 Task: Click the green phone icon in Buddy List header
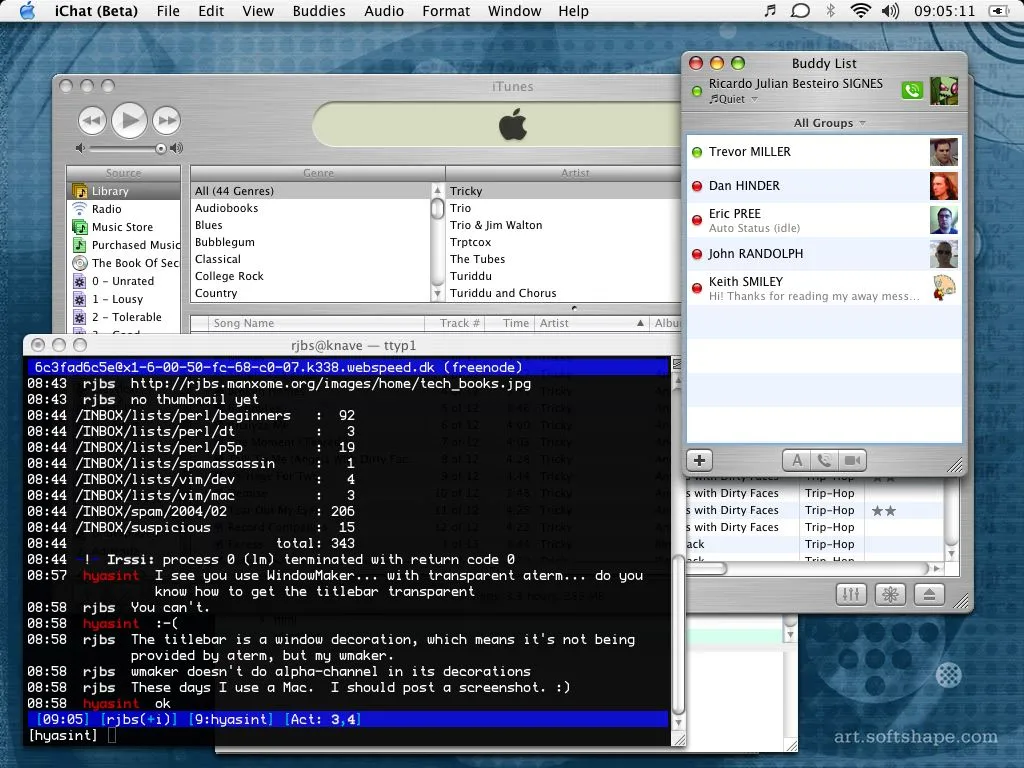tap(912, 90)
